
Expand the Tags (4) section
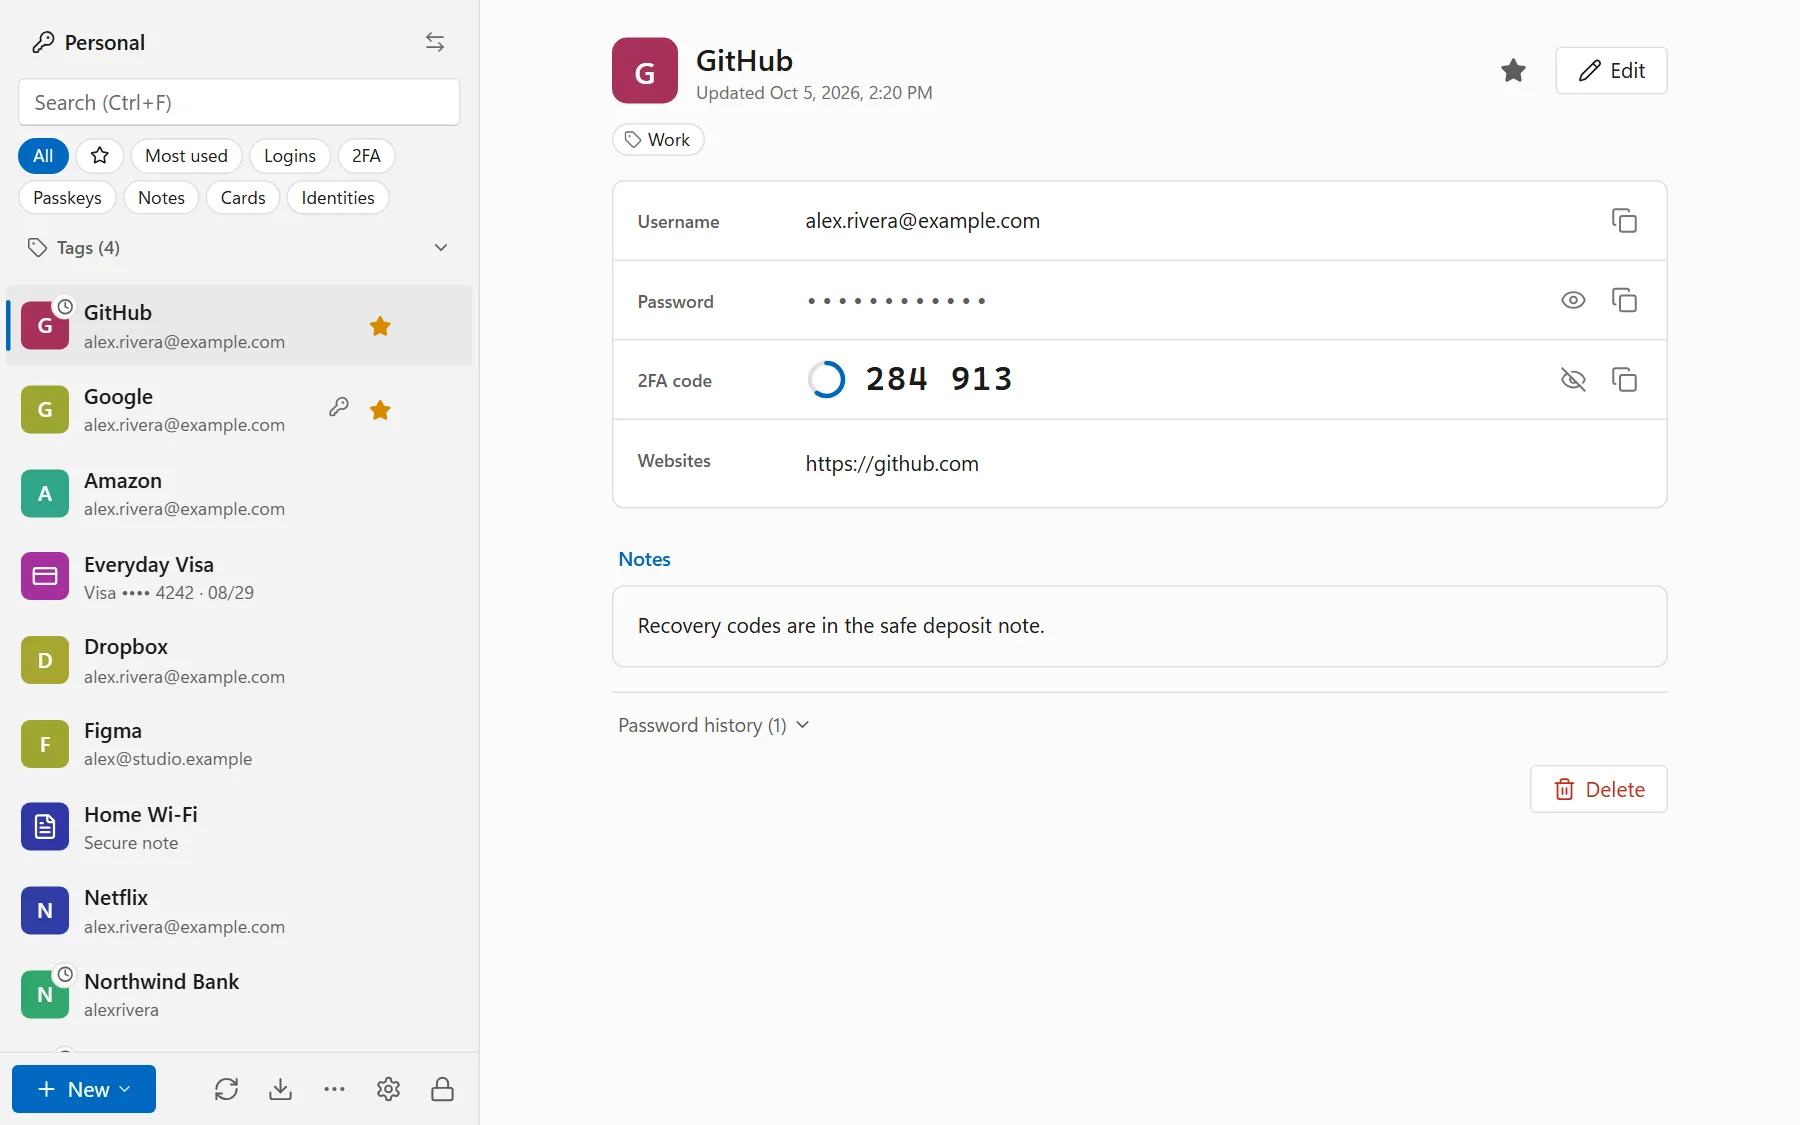pos(239,248)
